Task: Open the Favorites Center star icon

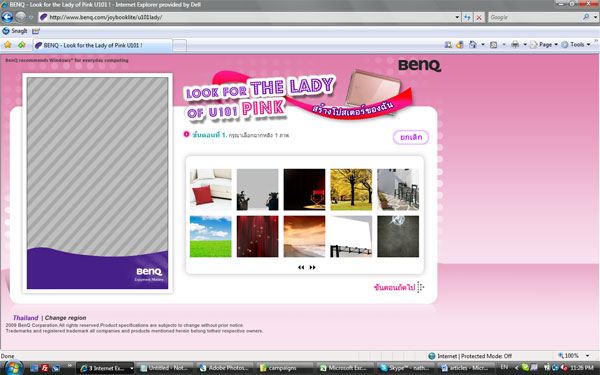Action: point(8,45)
